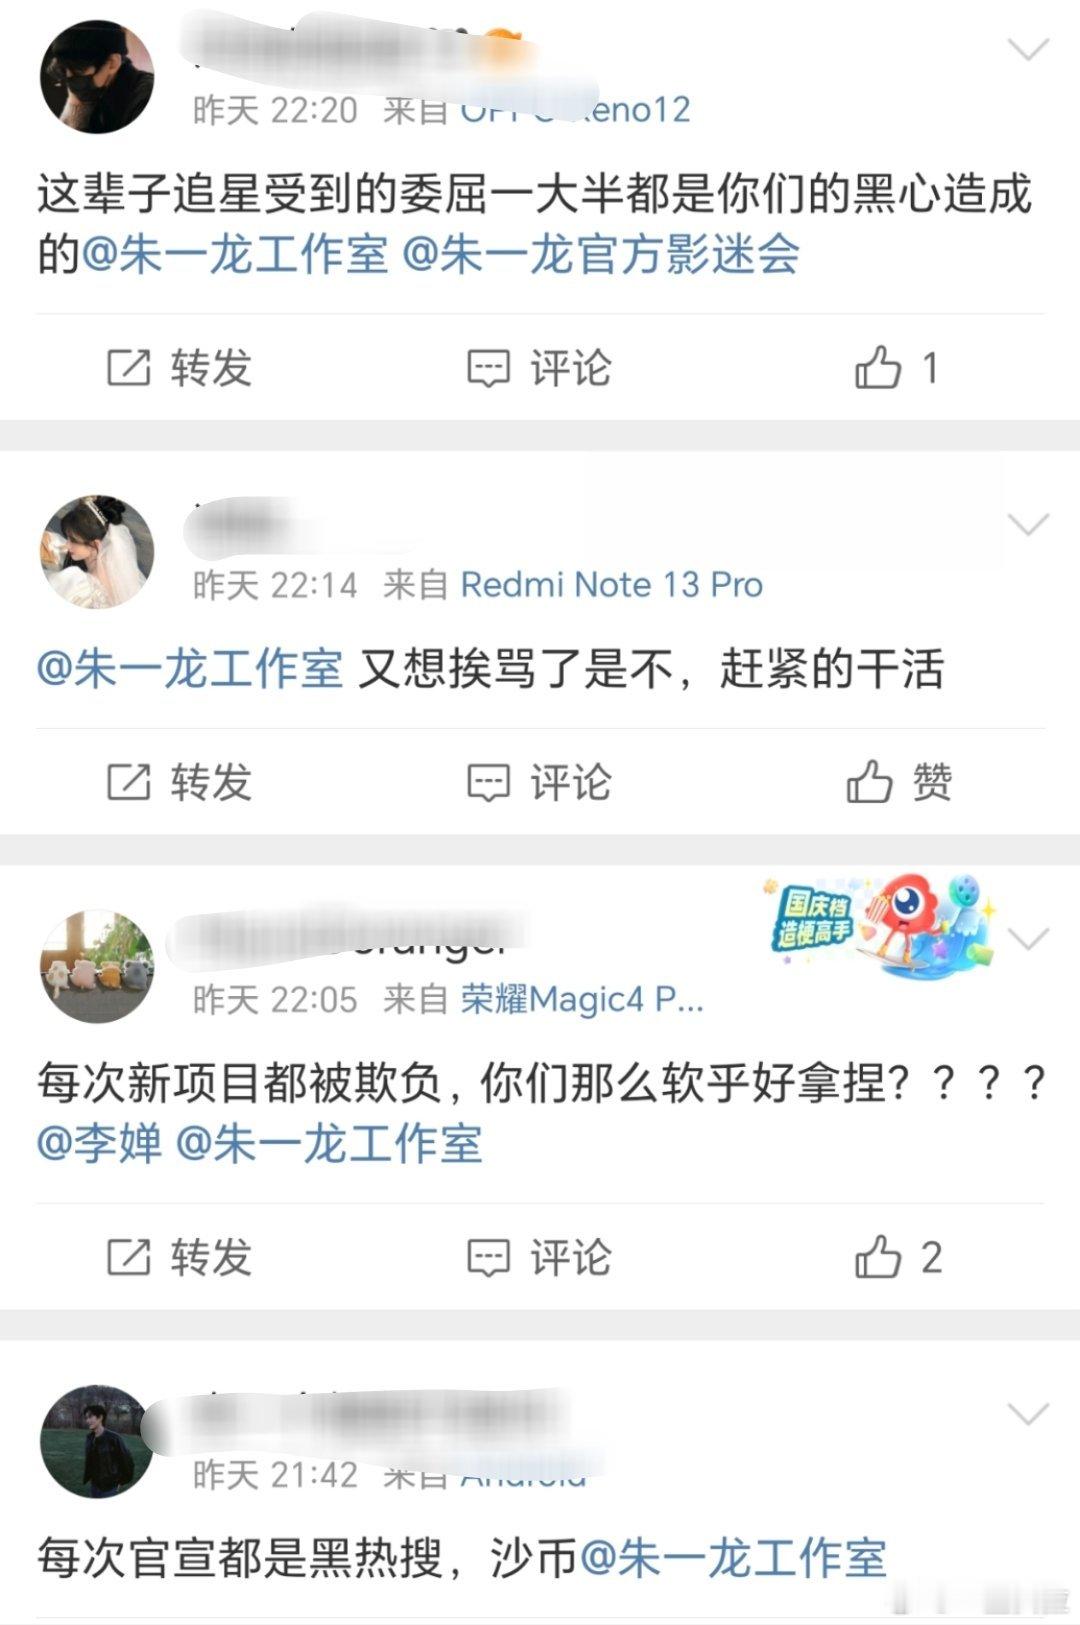Like the post with 2 likes
This screenshot has height=1625, width=1080.
pyautogui.click(x=898, y=1257)
